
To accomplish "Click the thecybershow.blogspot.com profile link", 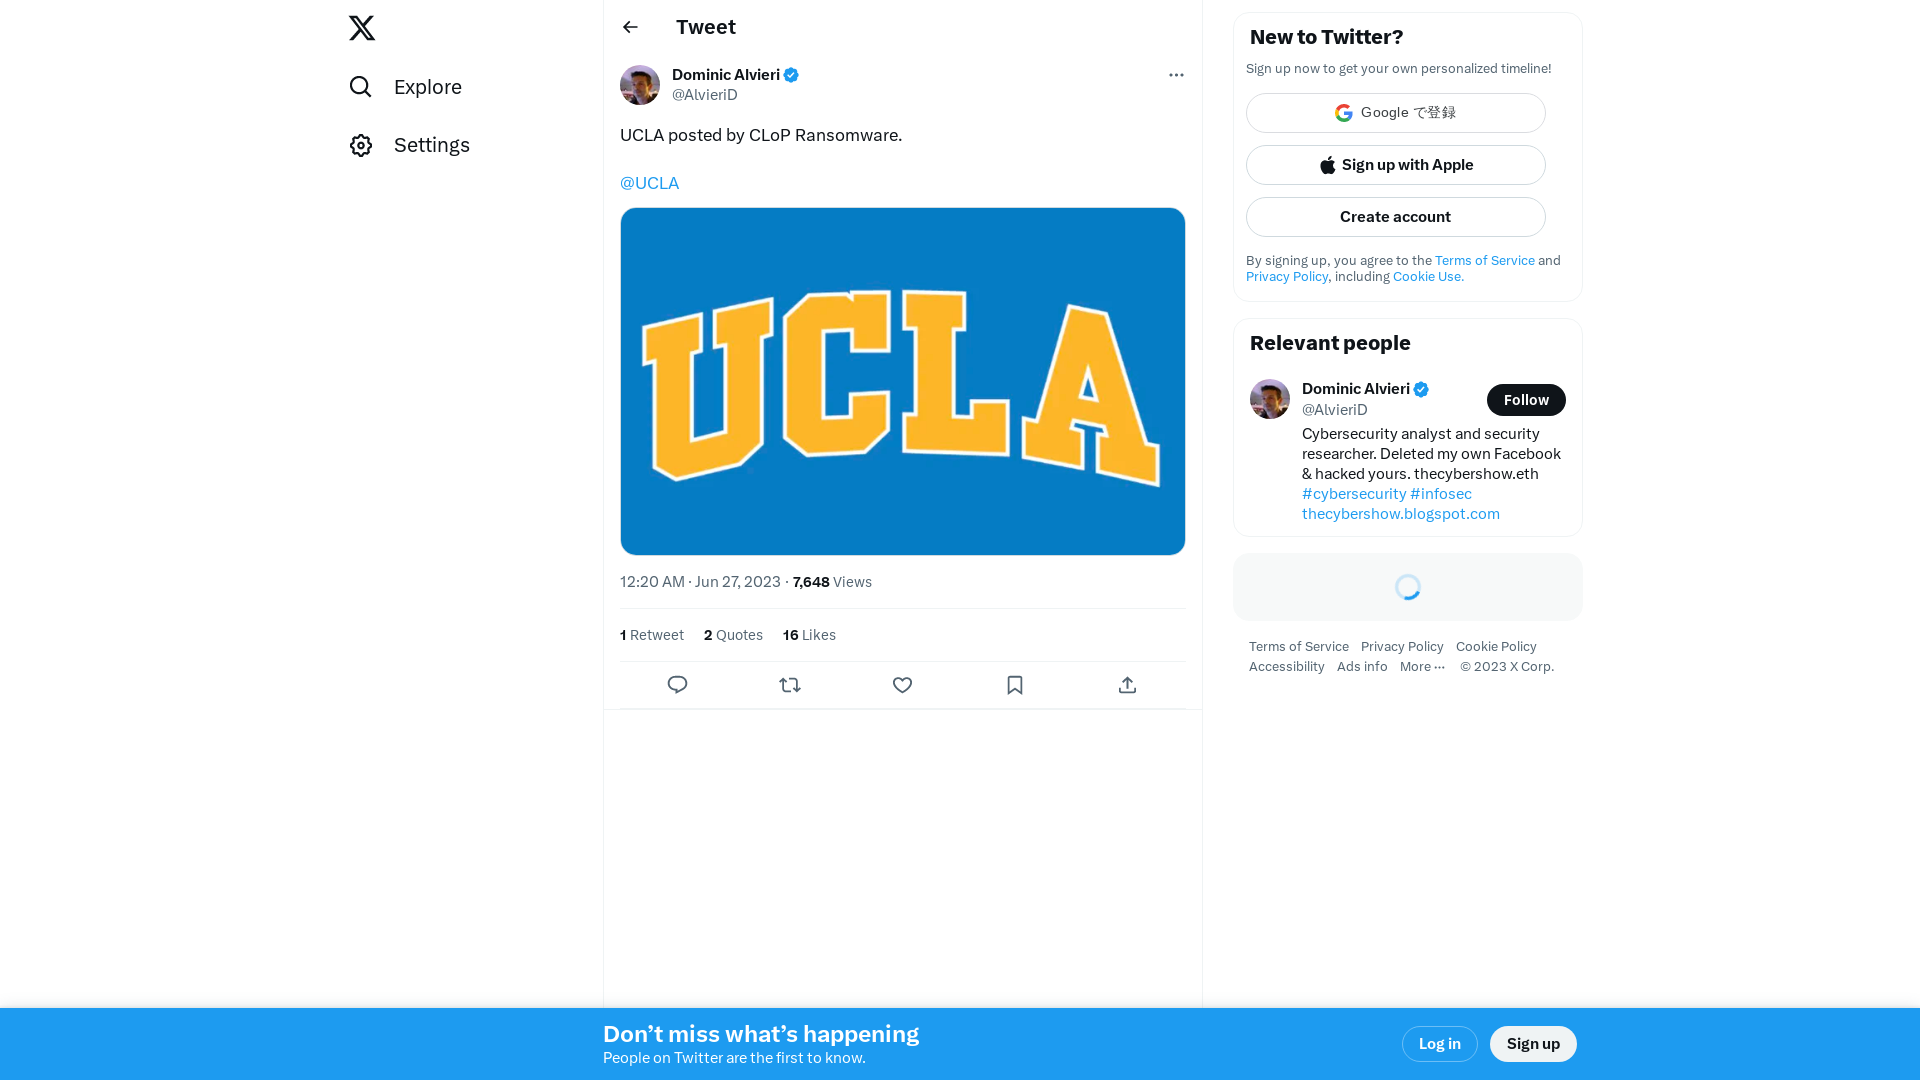I will pyautogui.click(x=1400, y=513).
